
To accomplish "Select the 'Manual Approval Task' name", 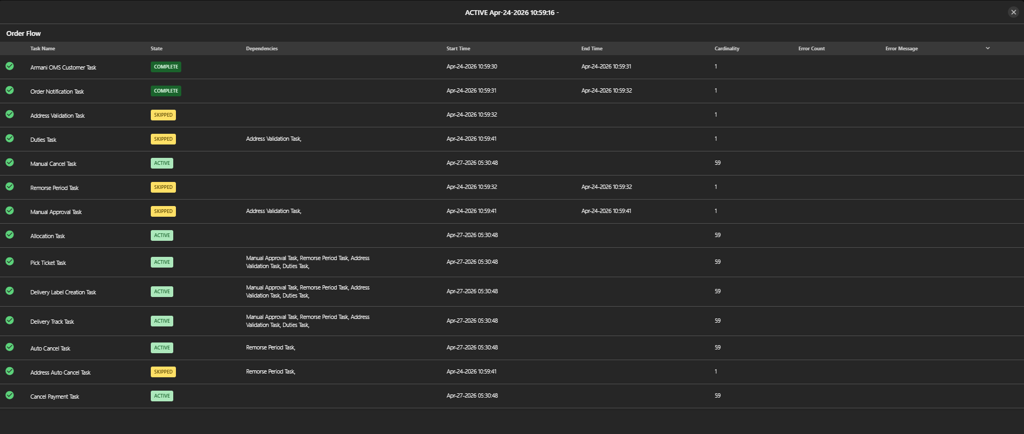I will click(x=56, y=212).
